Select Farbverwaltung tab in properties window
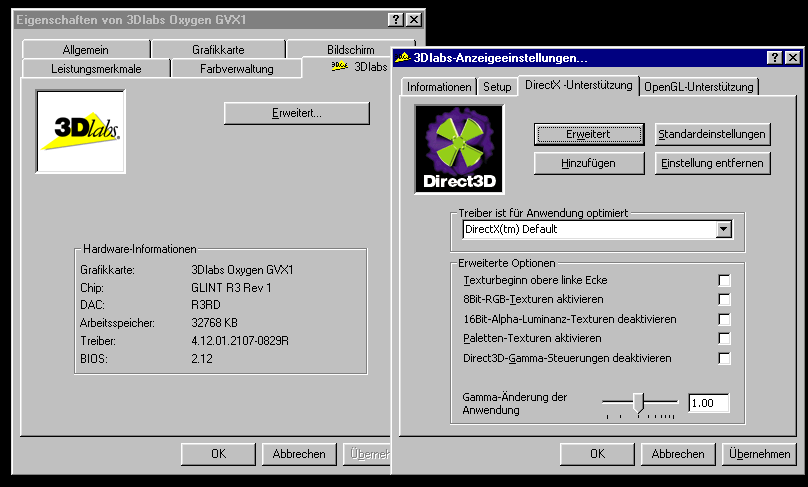The image size is (808, 487). point(237,69)
